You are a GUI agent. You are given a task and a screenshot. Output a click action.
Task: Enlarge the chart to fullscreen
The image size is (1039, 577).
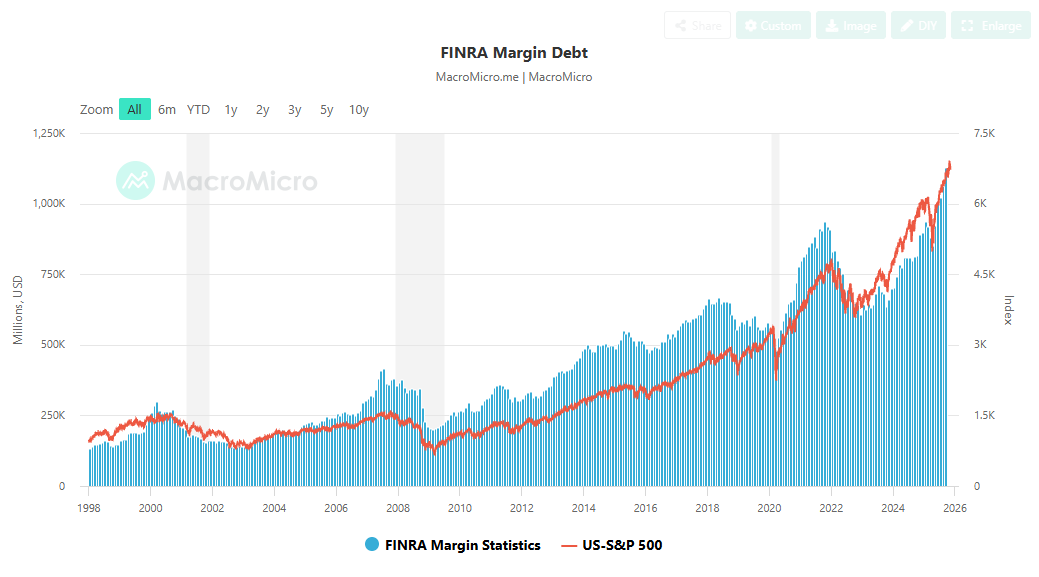click(x=990, y=26)
